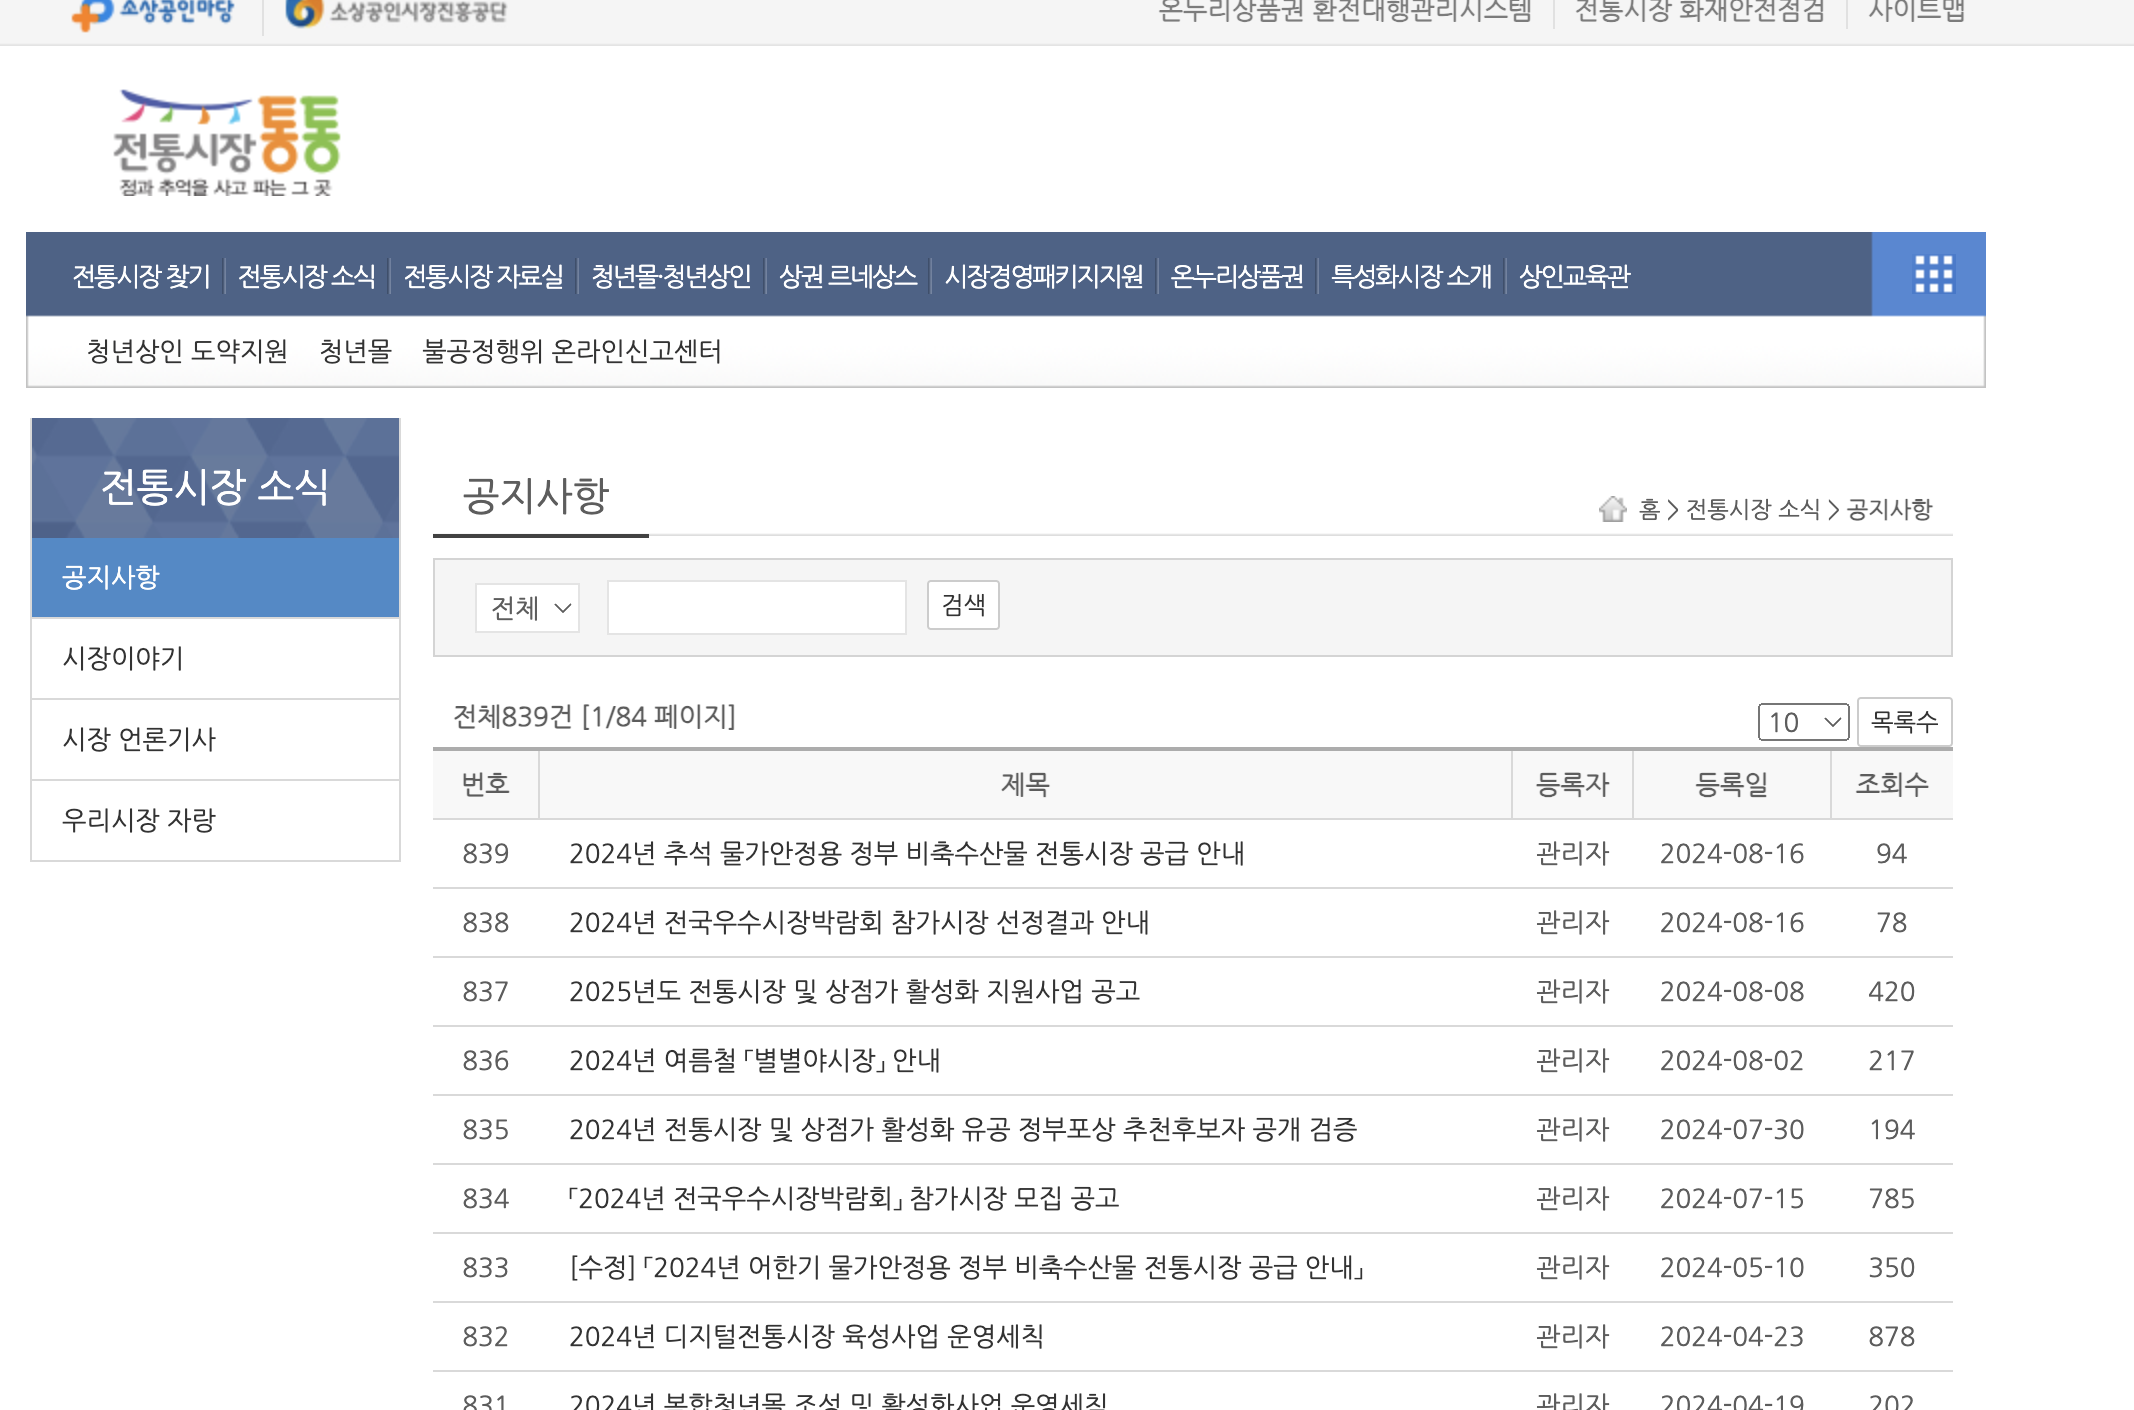This screenshot has height=1410, width=2134.
Task: Open the 사이트맵 link at top
Action: coord(1916,12)
